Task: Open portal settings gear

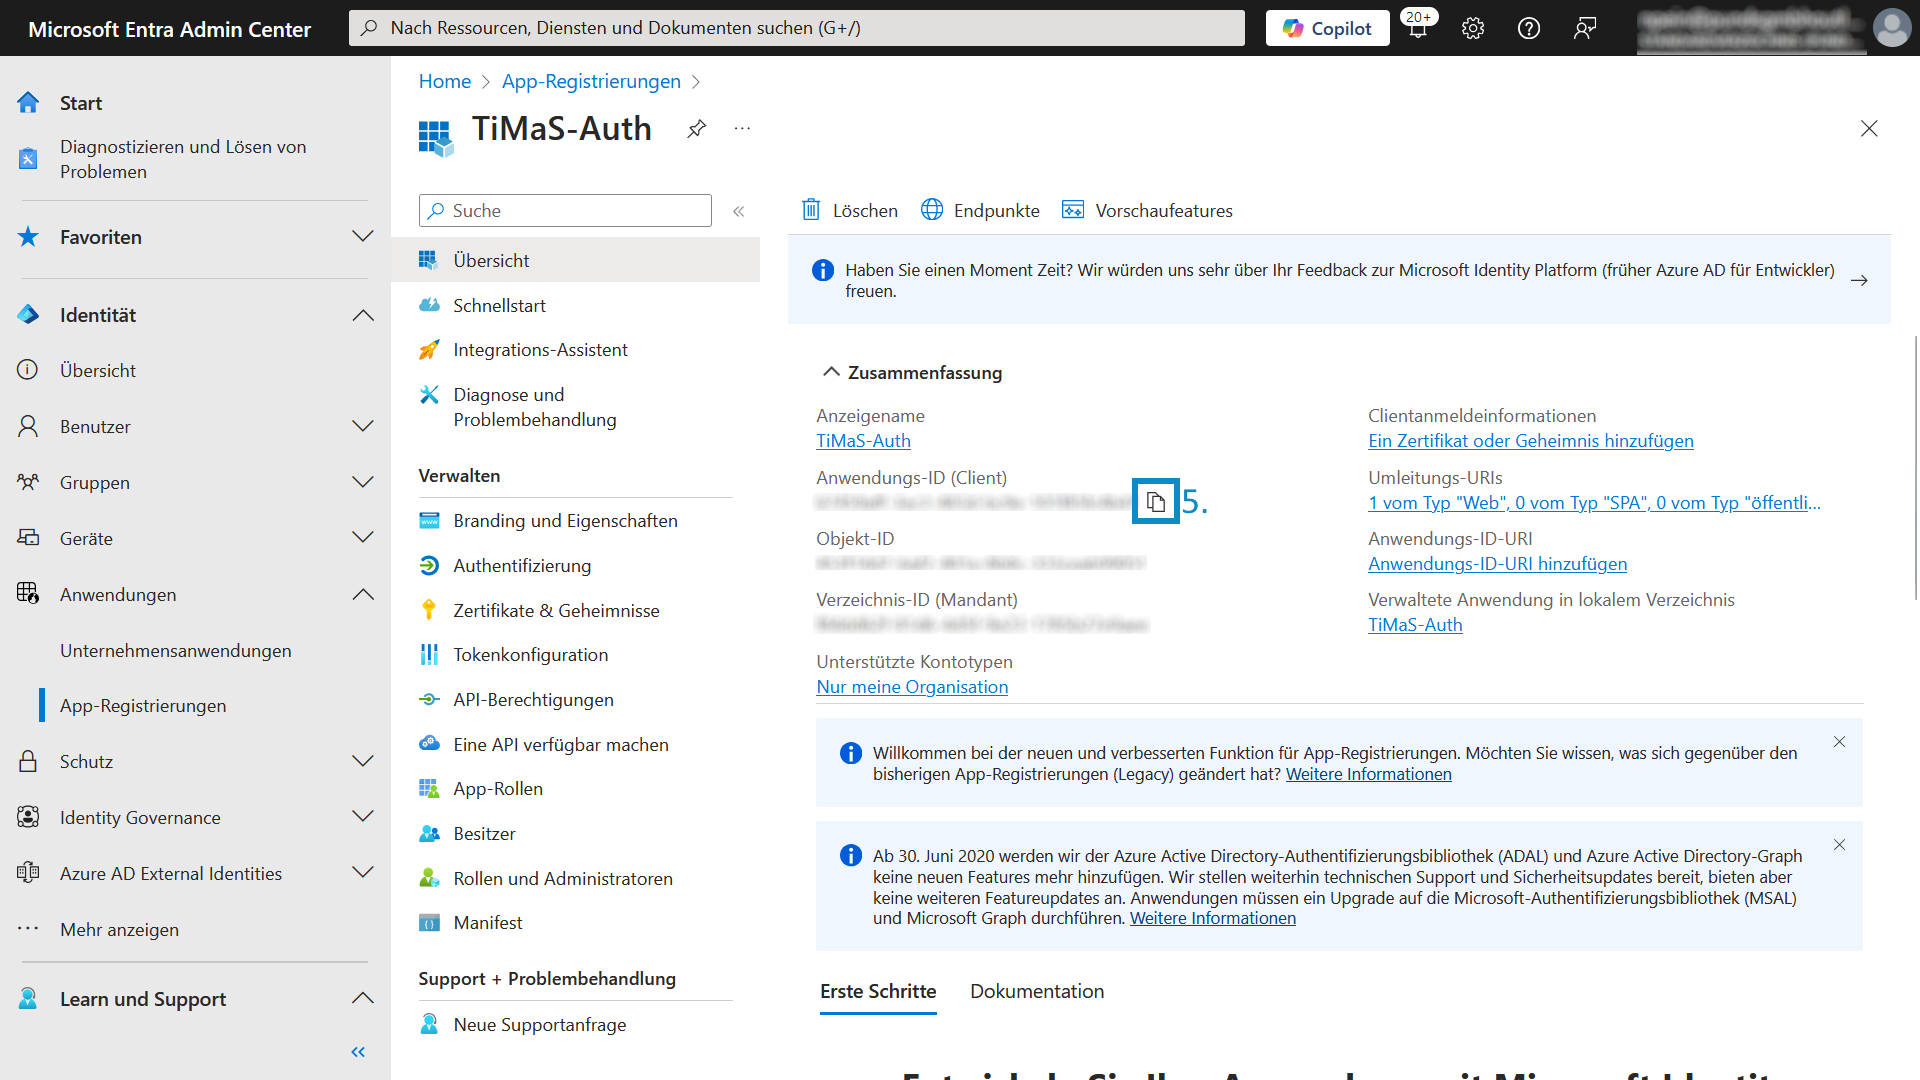Action: (1473, 28)
